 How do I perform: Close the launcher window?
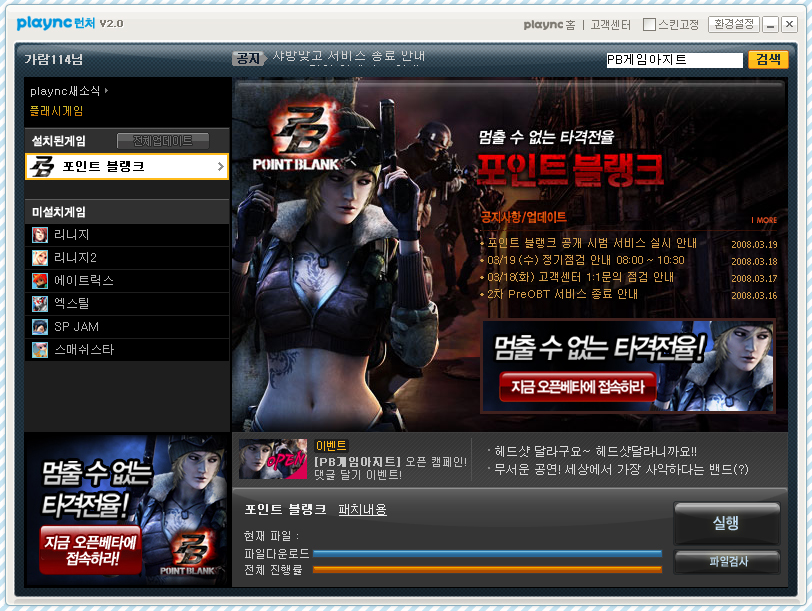[x=789, y=24]
